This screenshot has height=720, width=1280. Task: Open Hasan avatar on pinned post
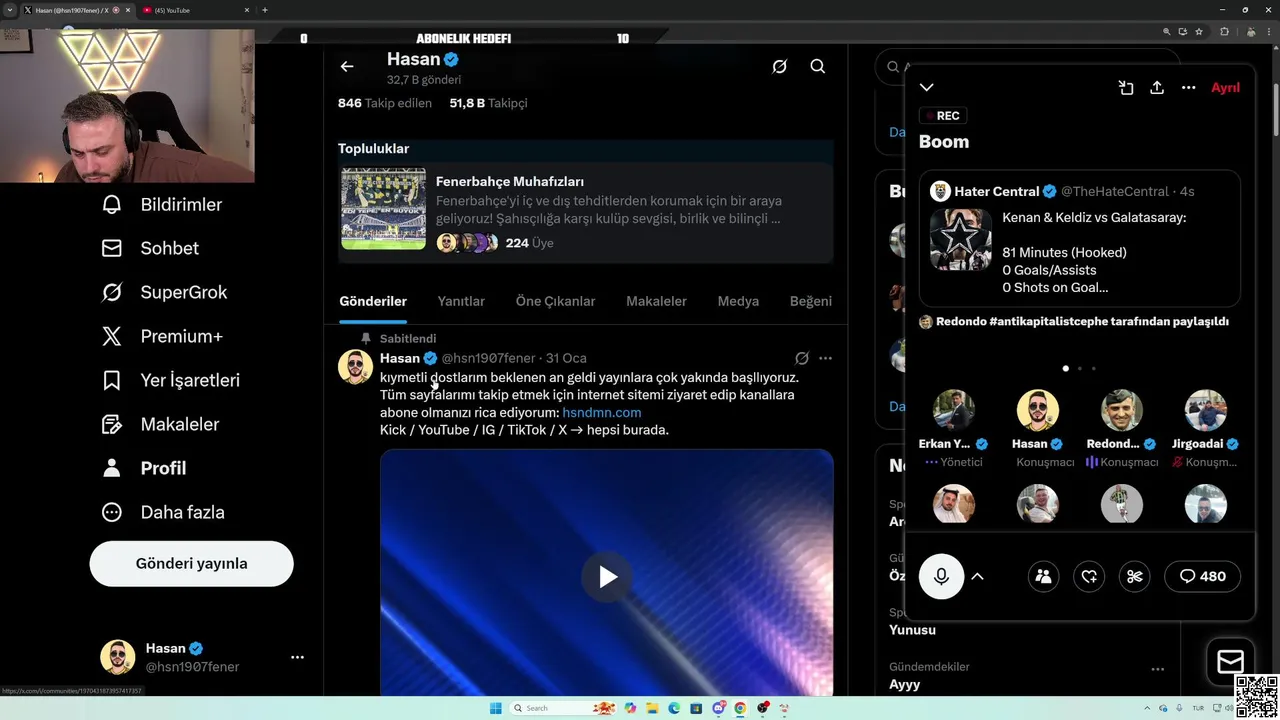click(355, 367)
